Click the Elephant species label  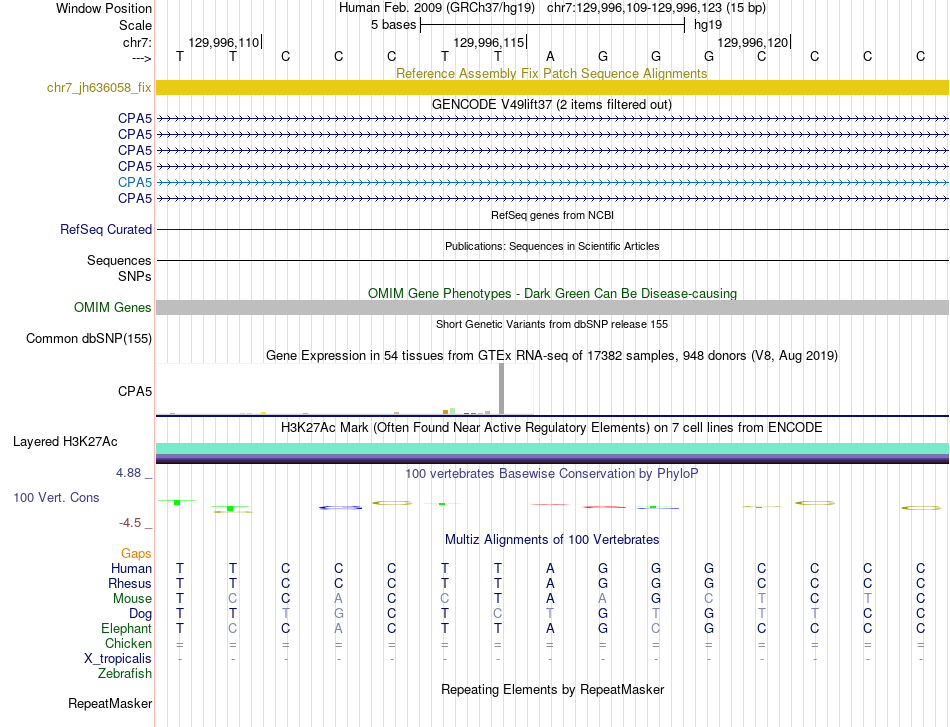click(x=126, y=629)
